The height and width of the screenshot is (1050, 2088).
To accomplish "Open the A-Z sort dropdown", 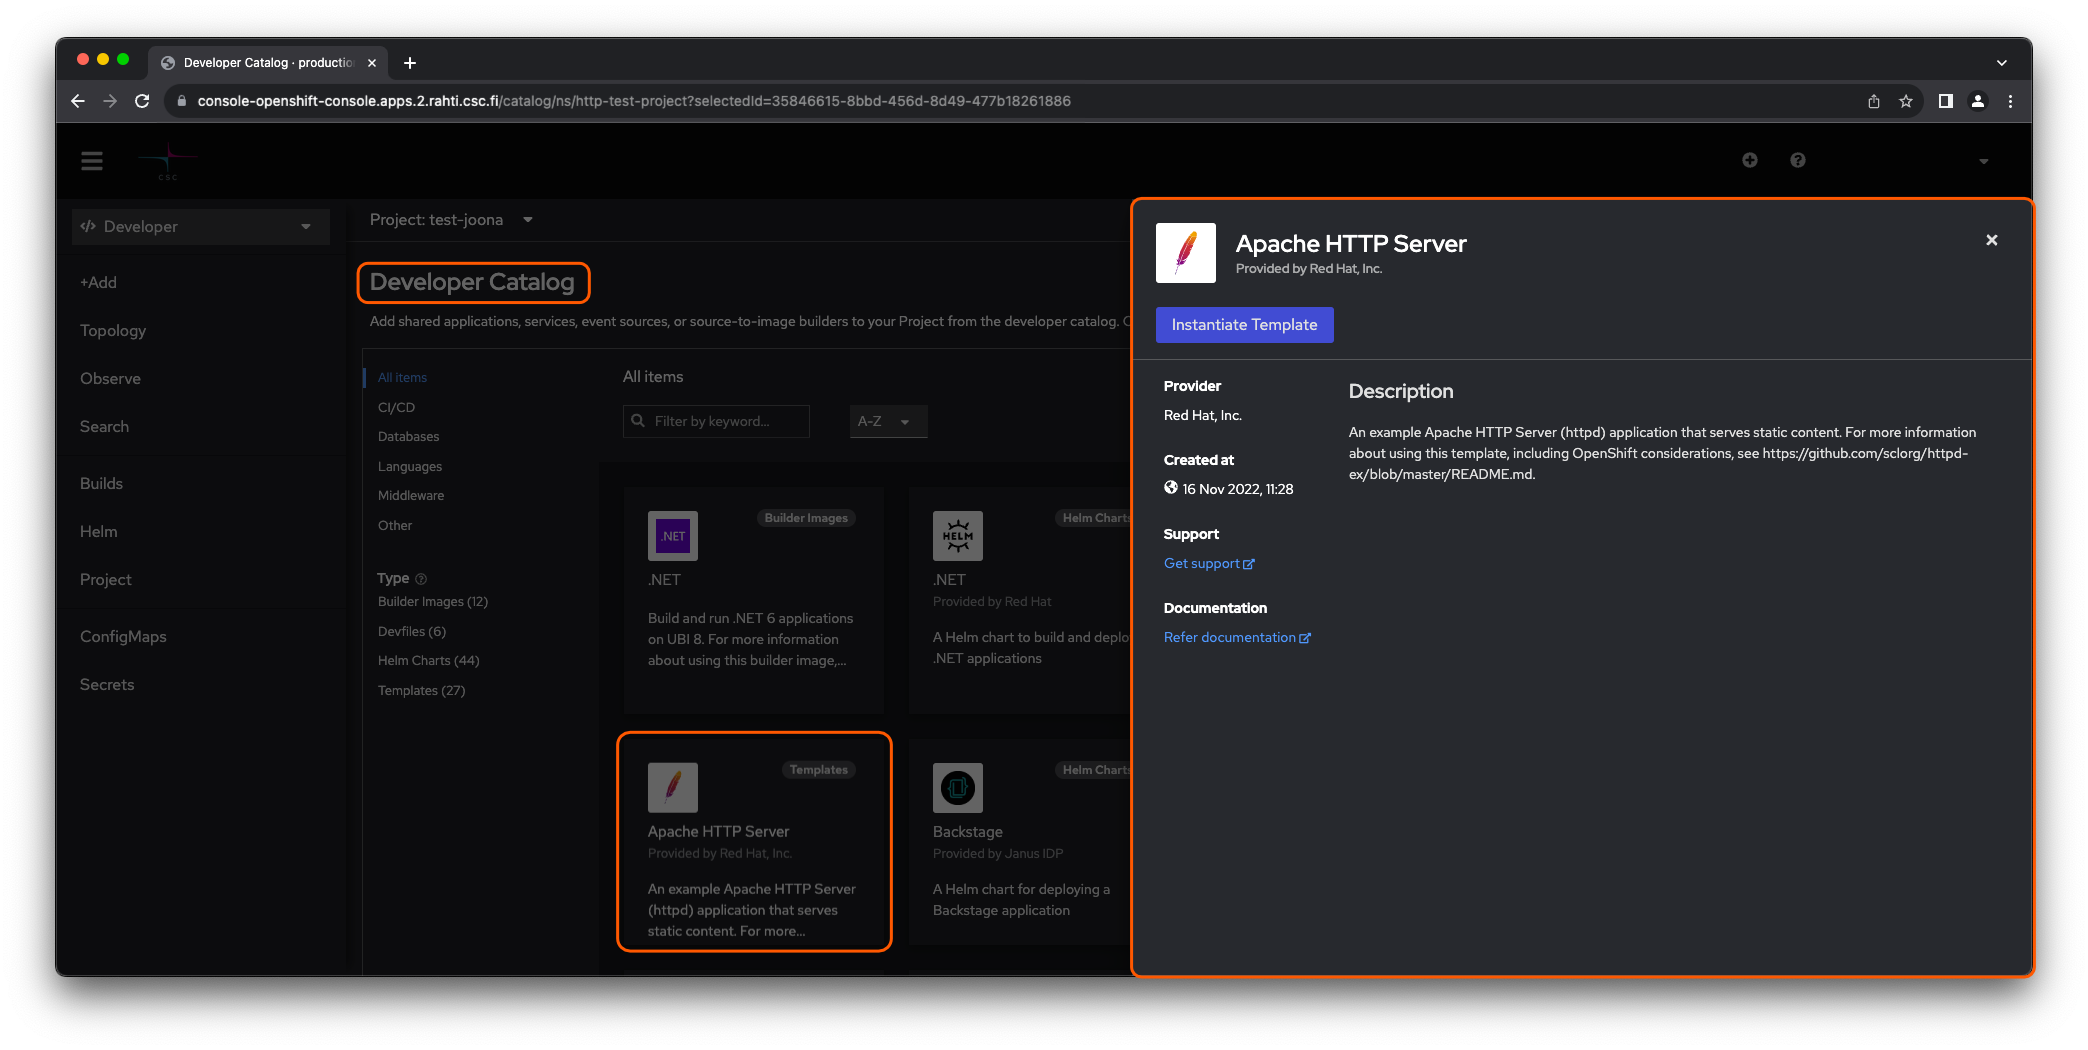I will 888,422.
